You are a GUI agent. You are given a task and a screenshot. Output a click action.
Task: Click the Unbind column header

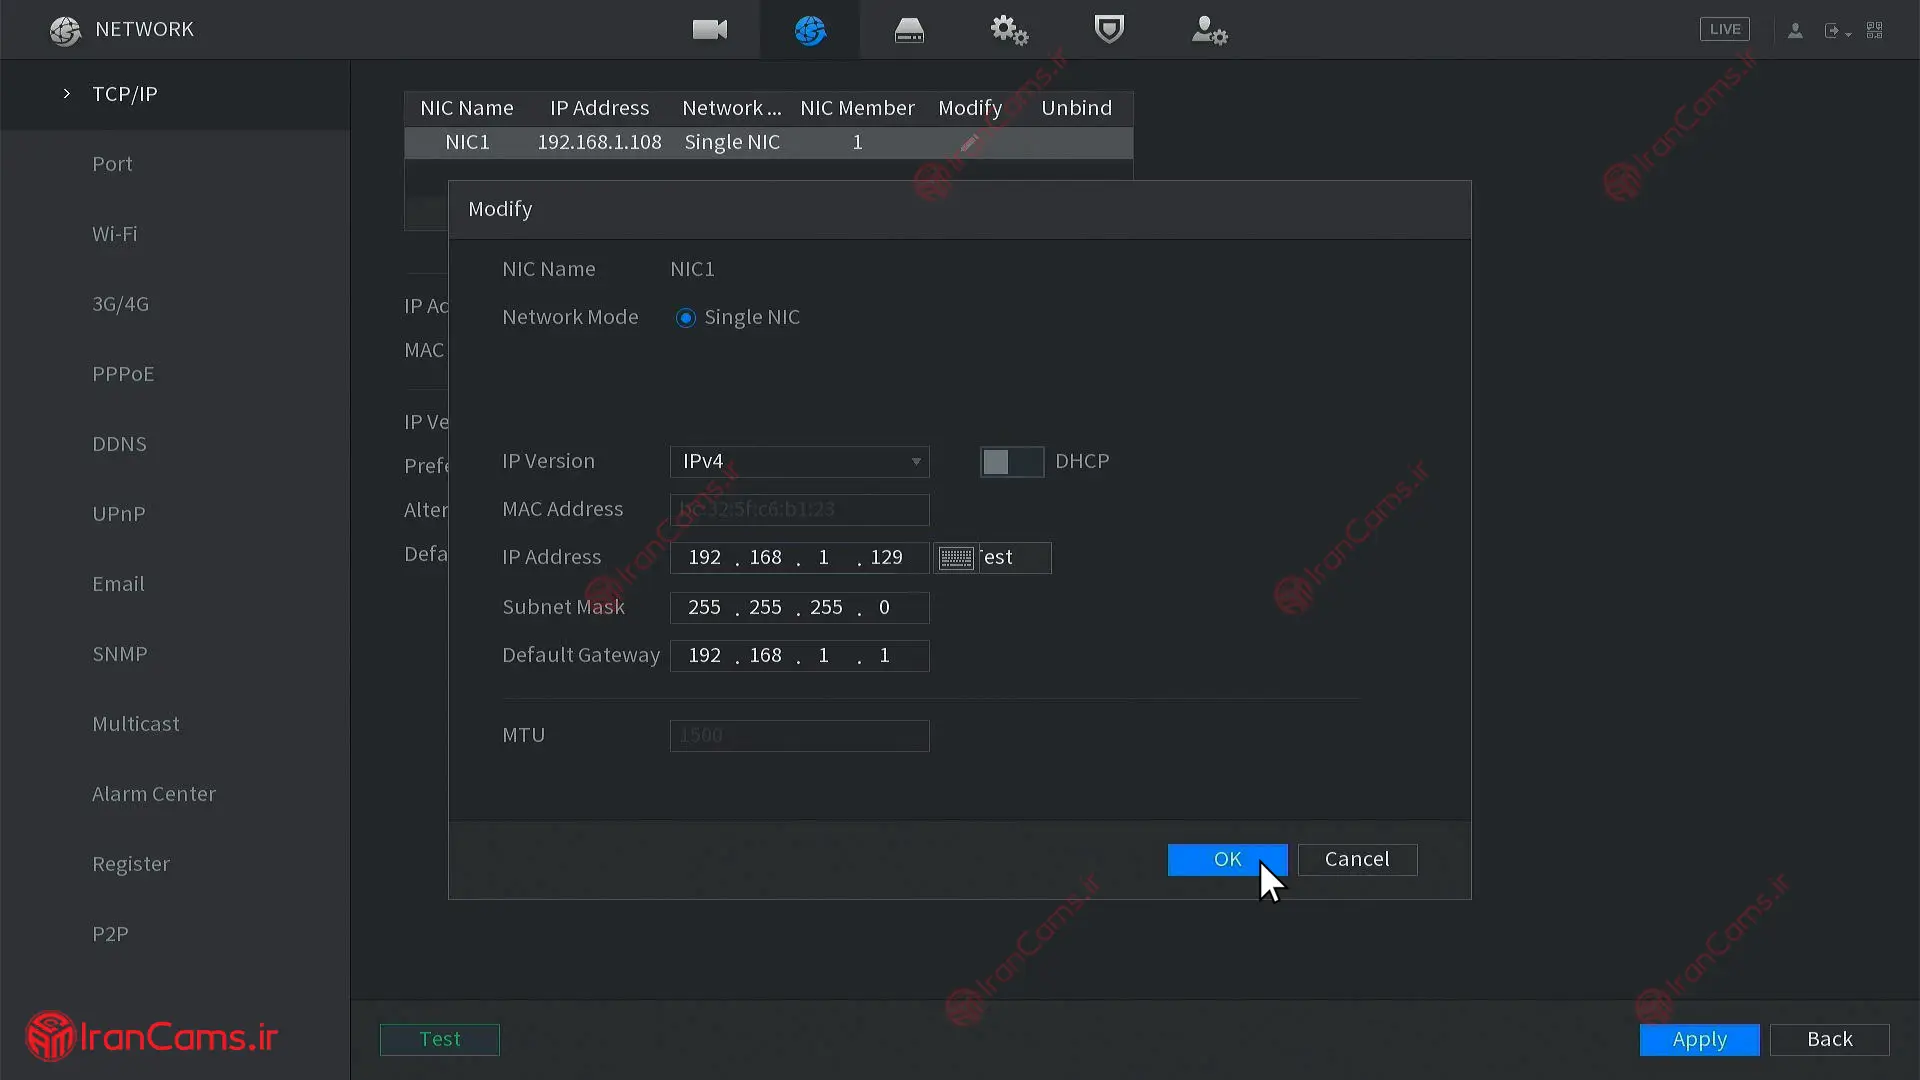coord(1076,108)
